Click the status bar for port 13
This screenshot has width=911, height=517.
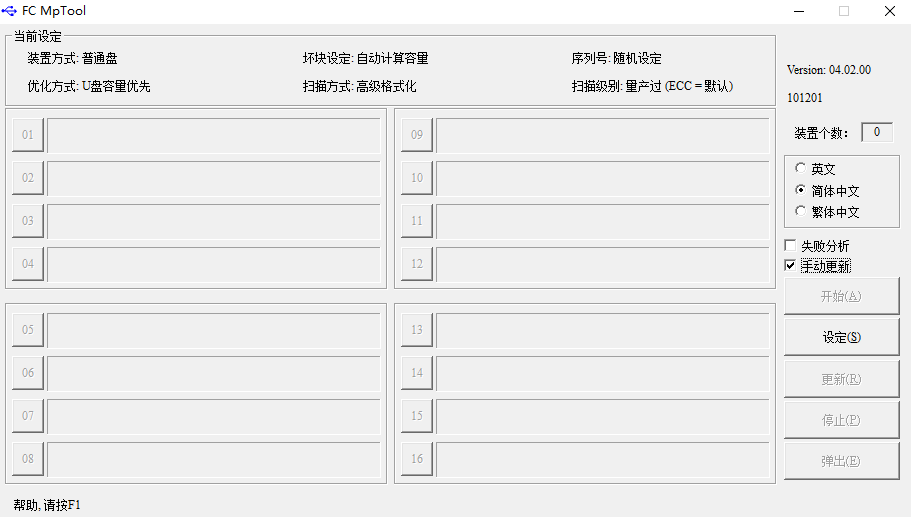[603, 330]
